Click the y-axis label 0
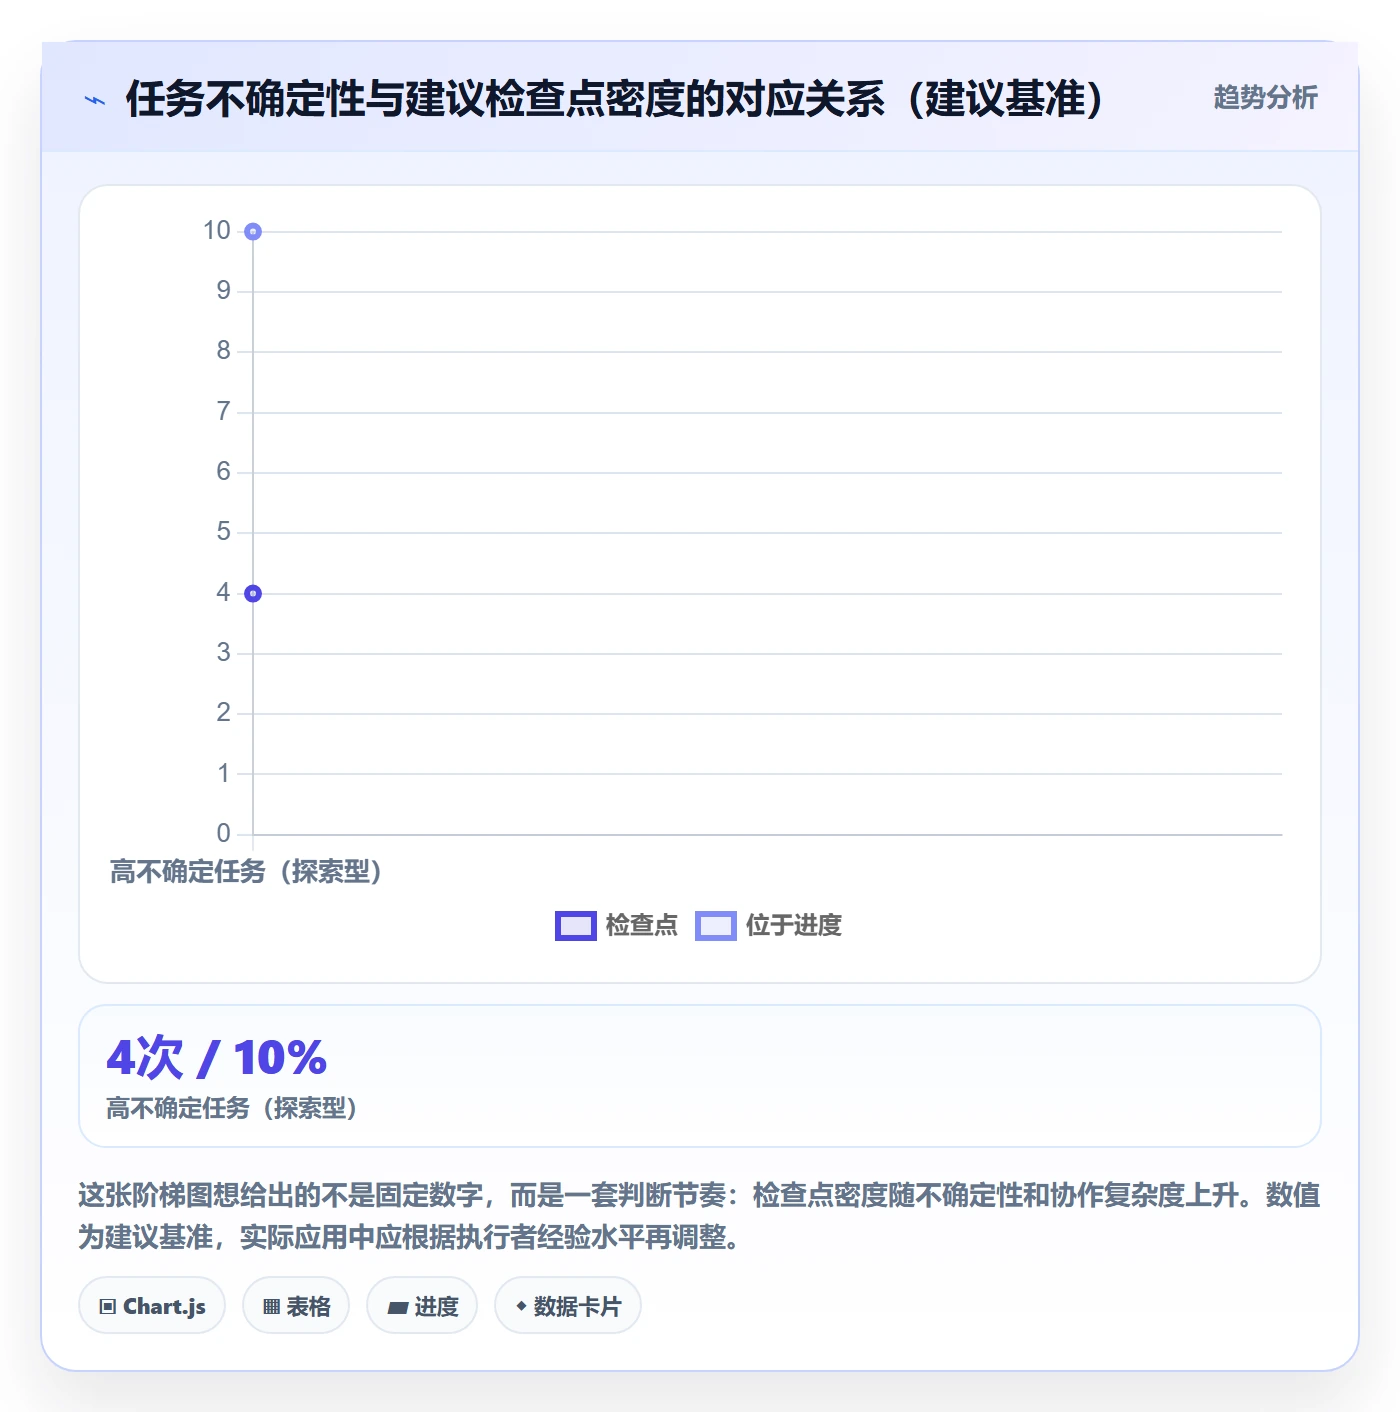The height and width of the screenshot is (1412, 1400). coord(224,833)
